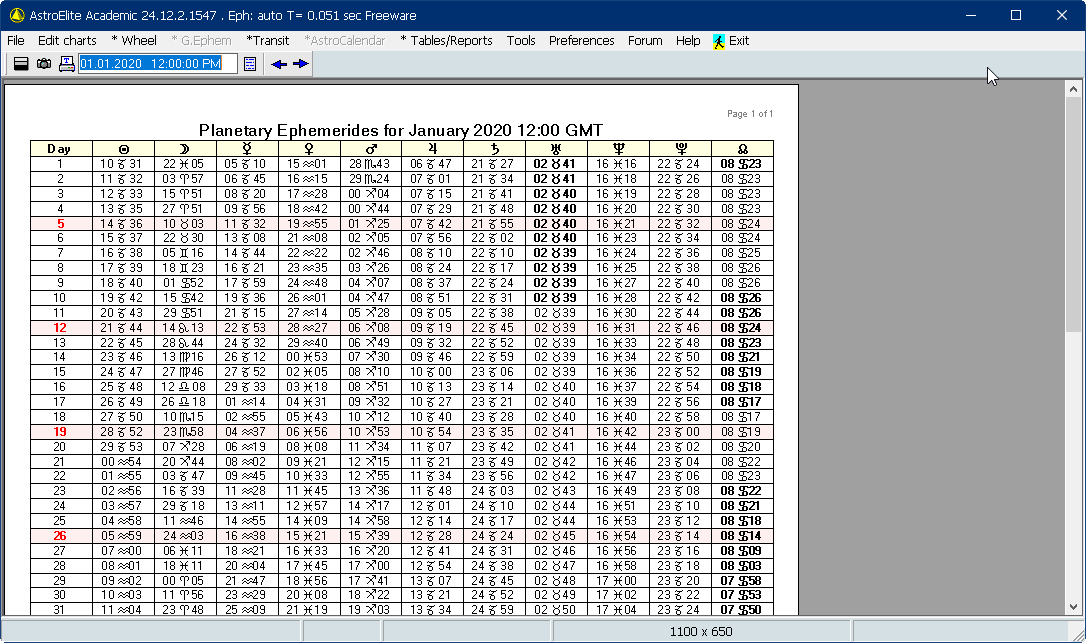Open the Help menu
The height and width of the screenshot is (643, 1086).
(x=688, y=41)
